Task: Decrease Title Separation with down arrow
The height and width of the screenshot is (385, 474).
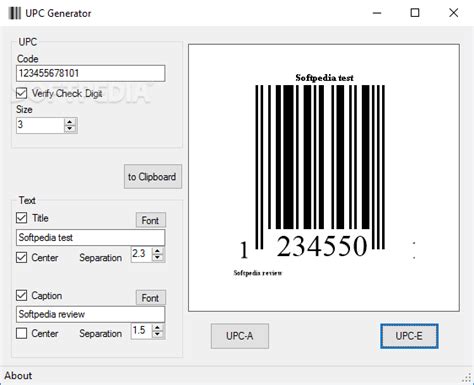Action: click(158, 258)
